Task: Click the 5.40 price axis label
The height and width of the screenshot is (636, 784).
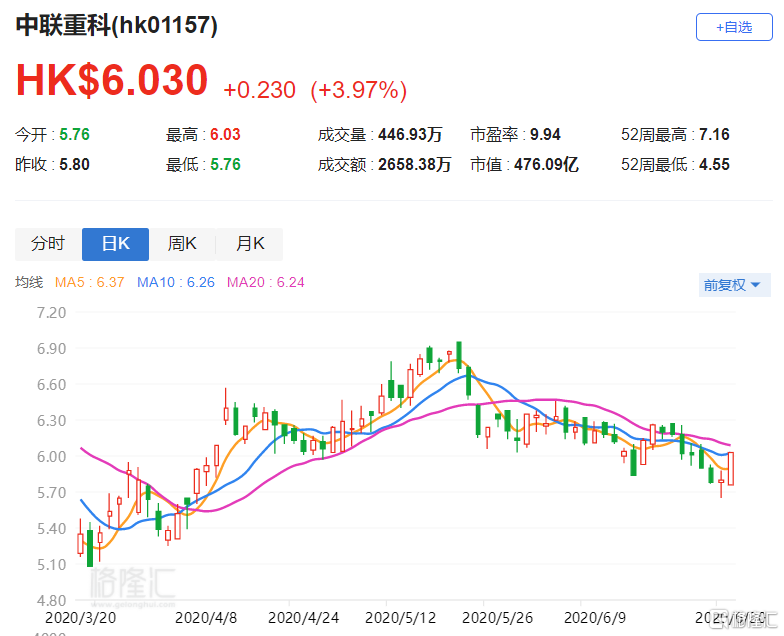Action: 52,529
